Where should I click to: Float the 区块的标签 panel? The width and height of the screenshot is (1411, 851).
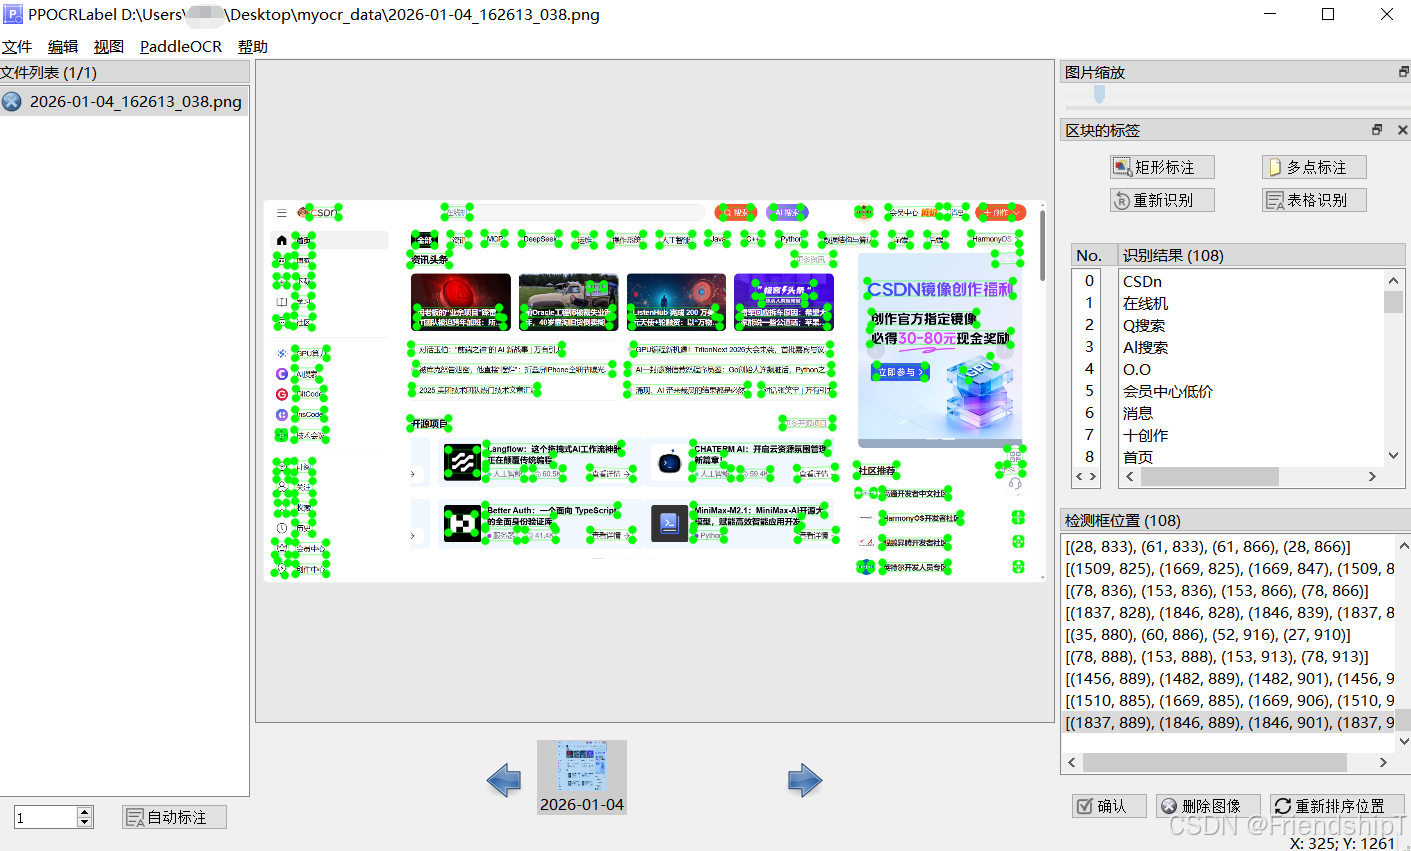coord(1377,130)
